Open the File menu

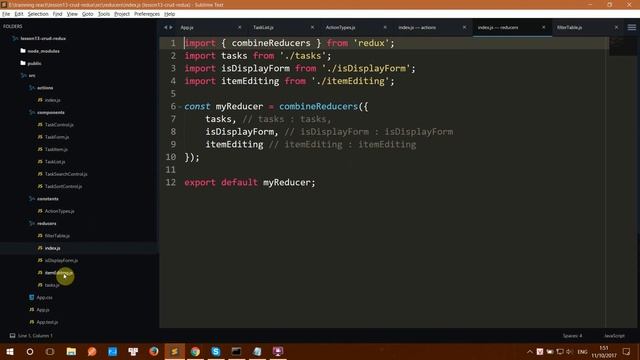tap(6, 14)
